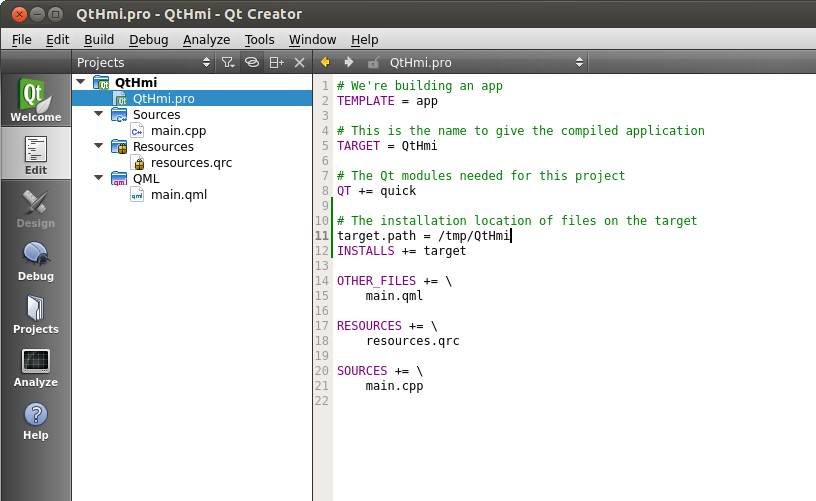Select resources.qrc in the project tree
Viewport: 816px width, 501px height.
(191, 163)
